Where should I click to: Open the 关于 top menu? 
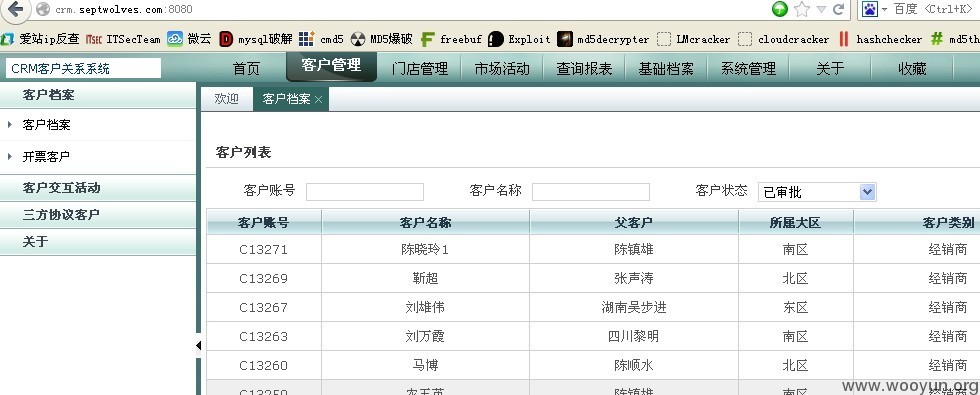pyautogui.click(x=830, y=68)
